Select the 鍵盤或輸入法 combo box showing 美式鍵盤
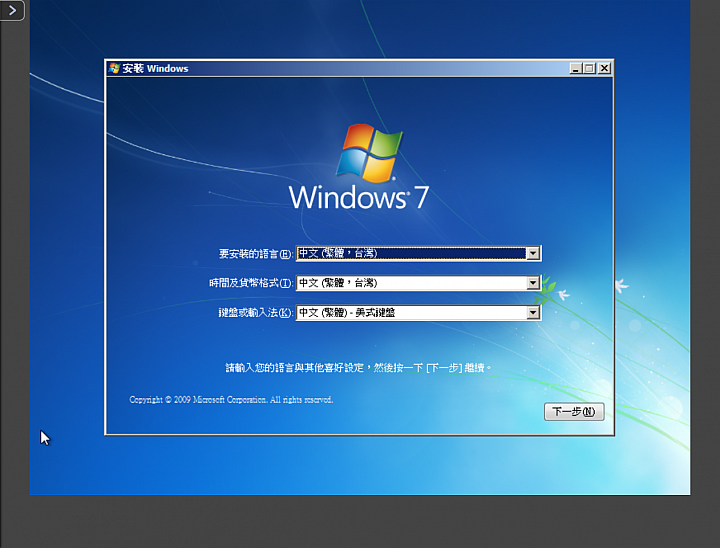 pos(418,313)
